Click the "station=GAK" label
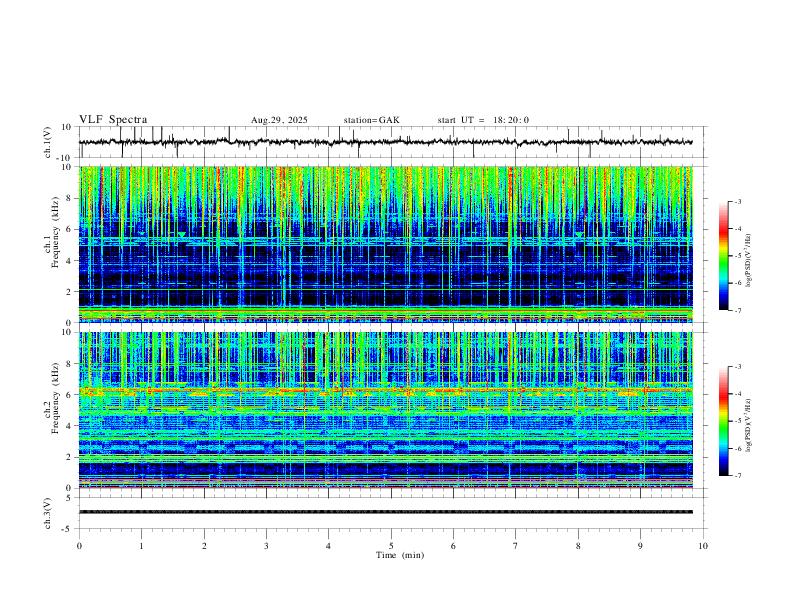The height and width of the screenshot is (612, 792). [372, 120]
